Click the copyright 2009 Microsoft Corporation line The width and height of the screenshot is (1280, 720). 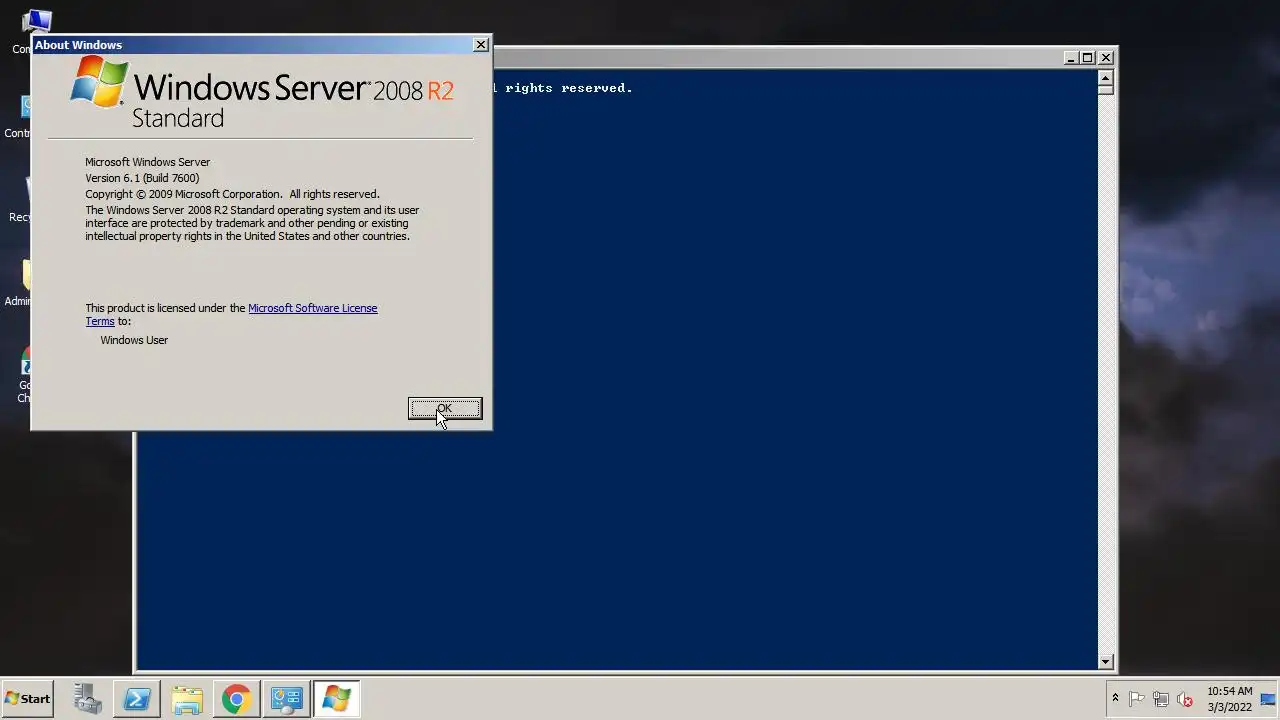point(232,194)
